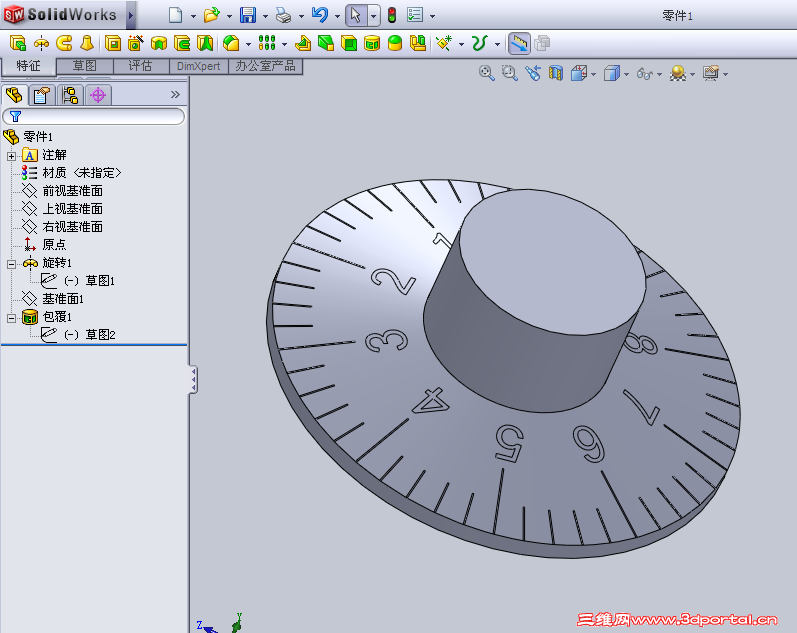Open the Display Style dropdown arrow

[626, 75]
